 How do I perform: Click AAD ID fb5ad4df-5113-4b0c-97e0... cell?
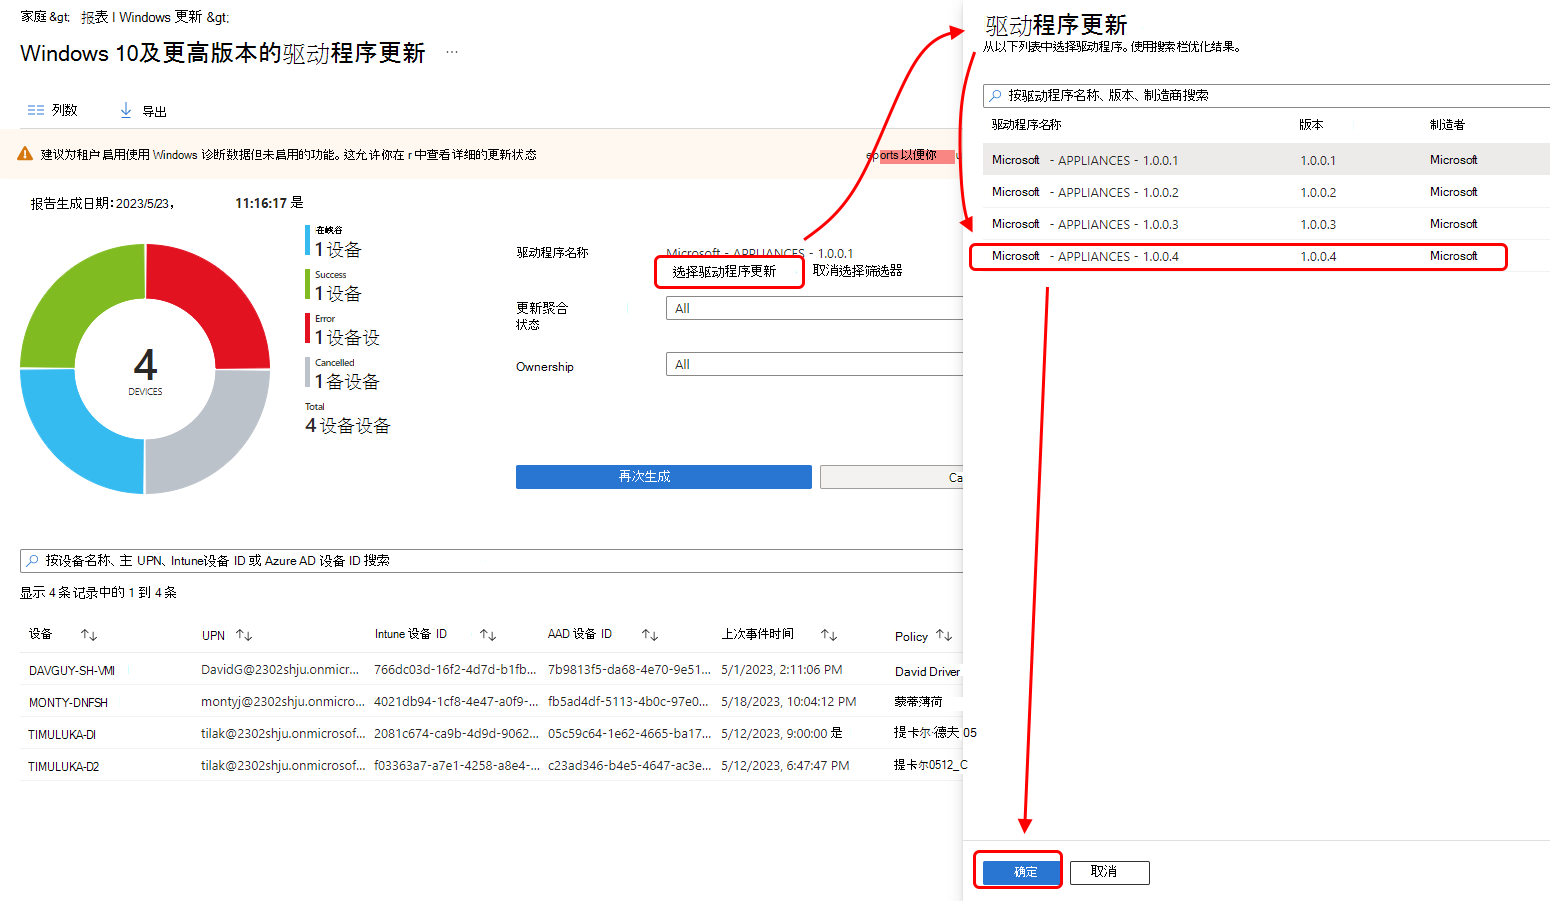(628, 702)
